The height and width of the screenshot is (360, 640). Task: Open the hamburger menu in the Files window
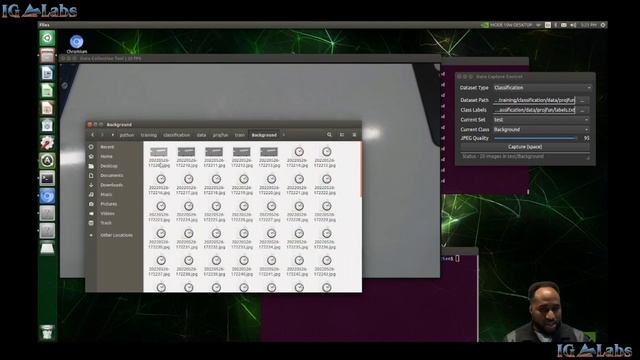click(354, 135)
